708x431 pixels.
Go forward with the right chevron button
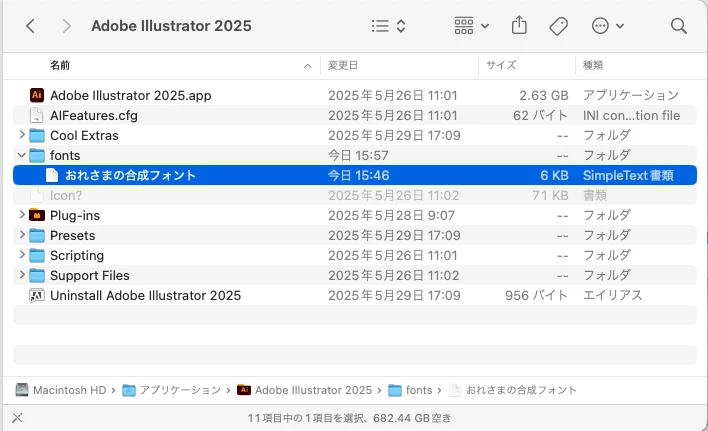point(66,26)
